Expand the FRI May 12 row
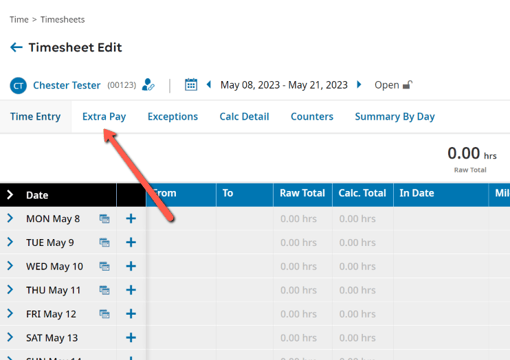Image resolution: width=510 pixels, height=360 pixels. coord(10,313)
